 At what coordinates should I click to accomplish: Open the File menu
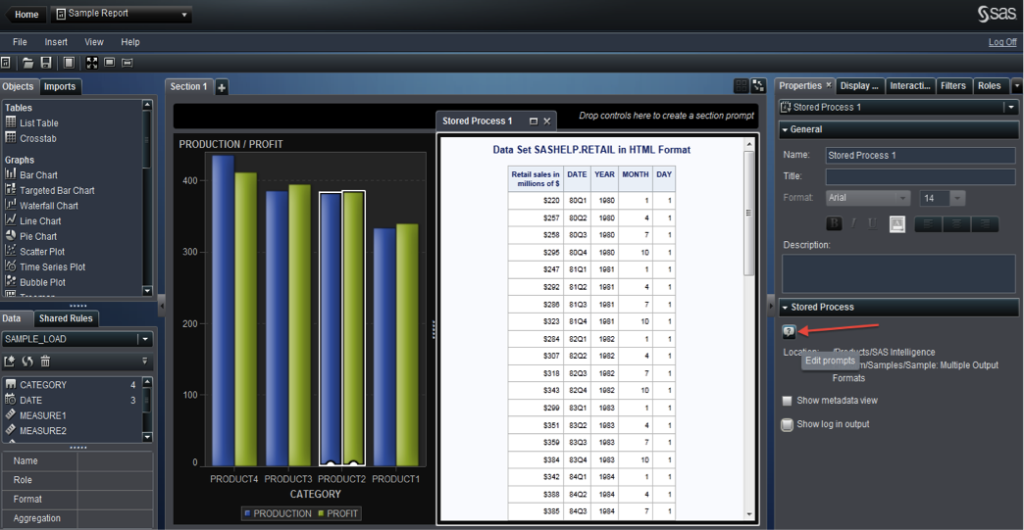(20, 42)
